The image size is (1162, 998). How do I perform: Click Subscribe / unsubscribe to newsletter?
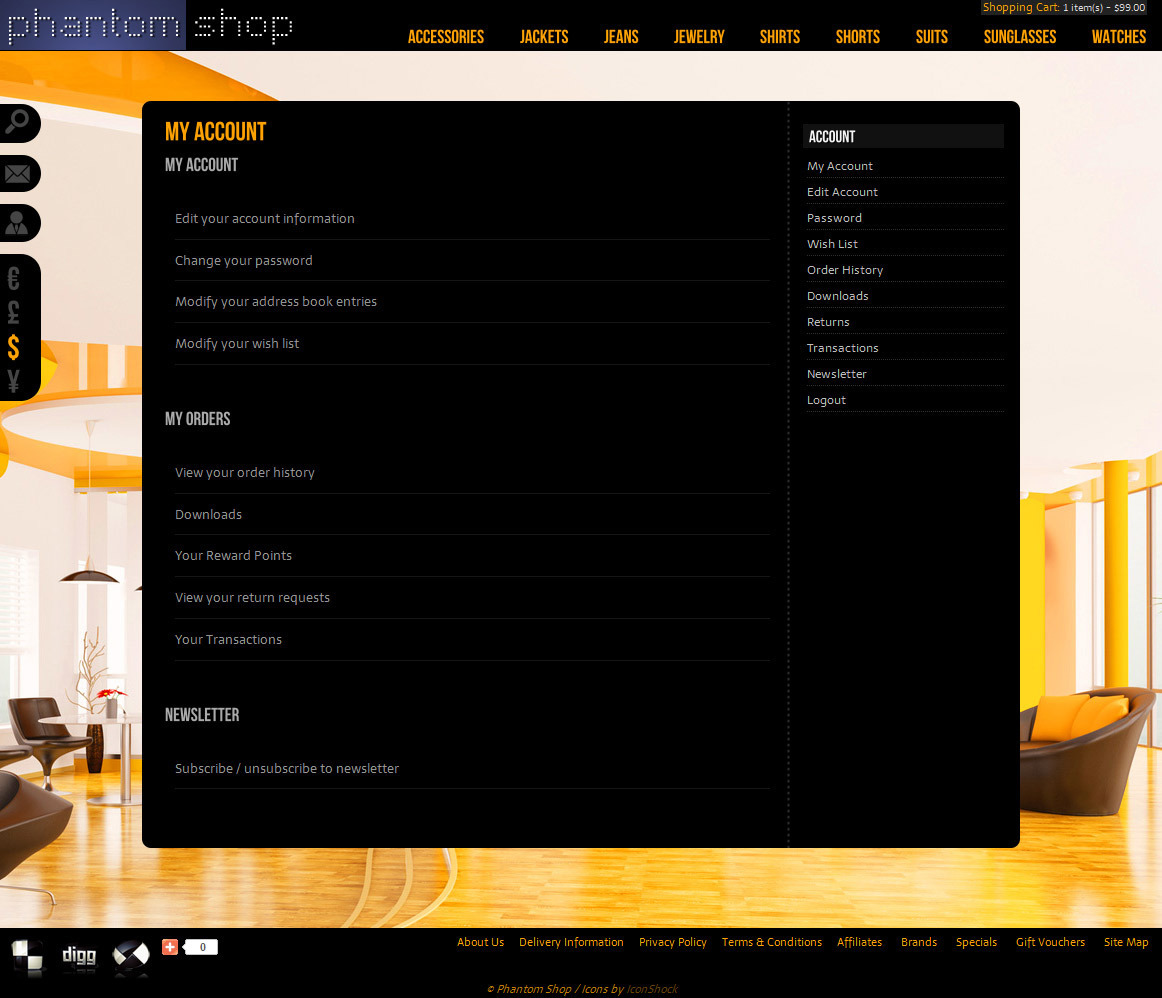(x=287, y=769)
